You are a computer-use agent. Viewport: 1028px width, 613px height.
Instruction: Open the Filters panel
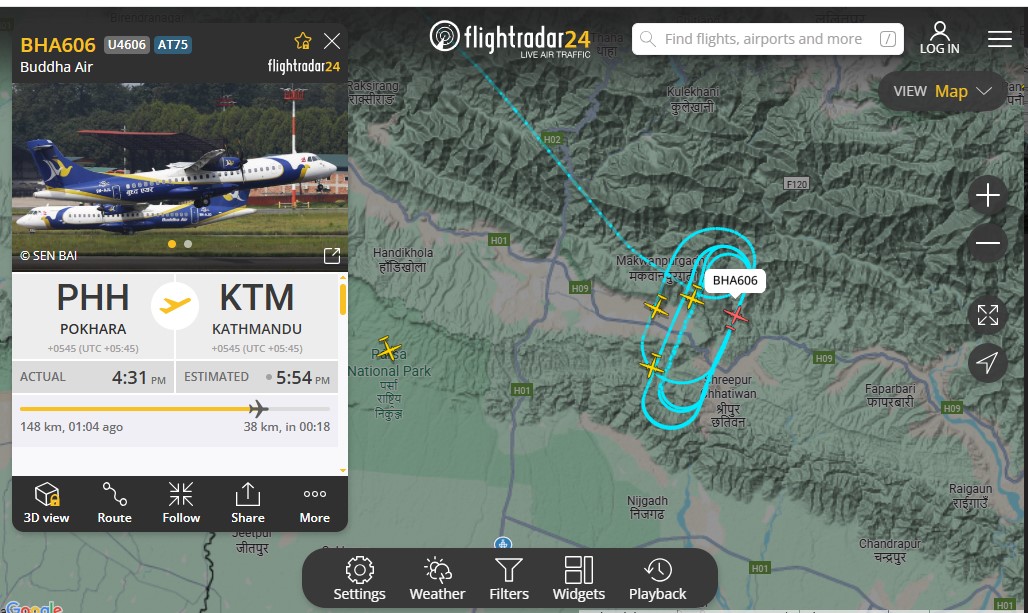509,578
